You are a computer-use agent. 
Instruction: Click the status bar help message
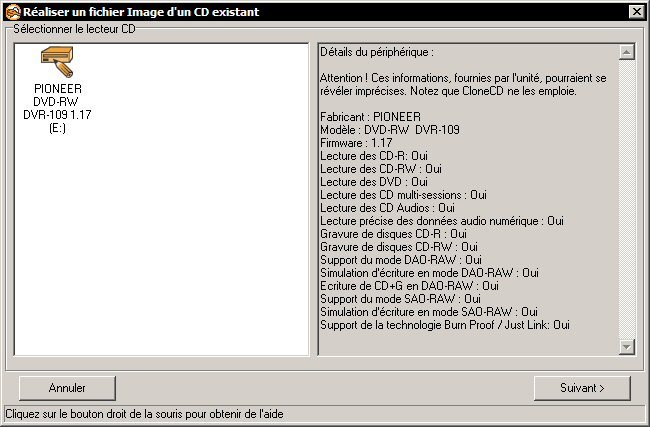tap(144, 414)
